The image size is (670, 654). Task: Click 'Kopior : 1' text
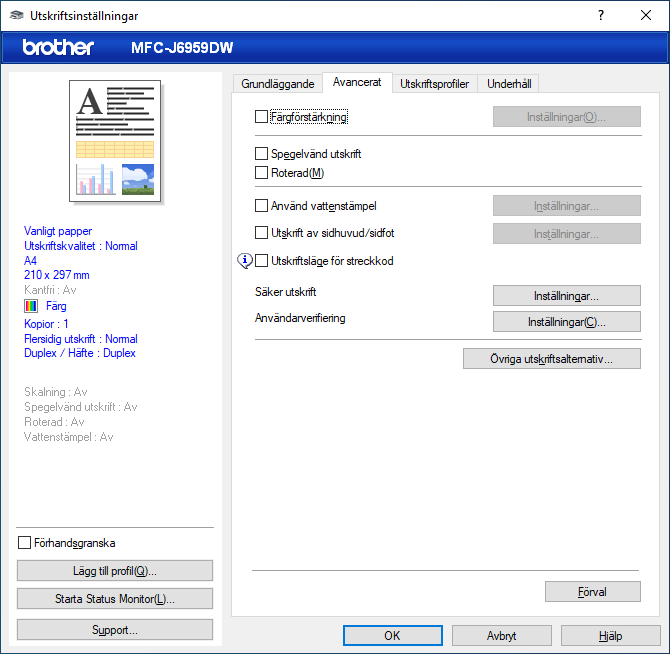[x=46, y=324]
